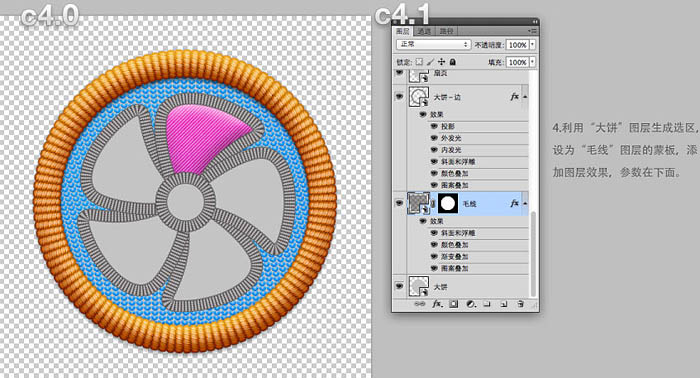Toggle visibility of the 毛线 layer

[x=399, y=204]
